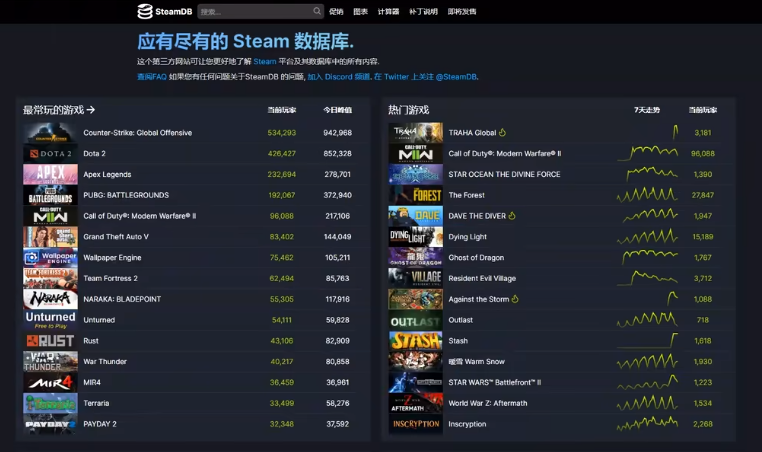
Task: Click the Counter-Strike: Global Offensive thumbnail
Action: tap(50, 133)
